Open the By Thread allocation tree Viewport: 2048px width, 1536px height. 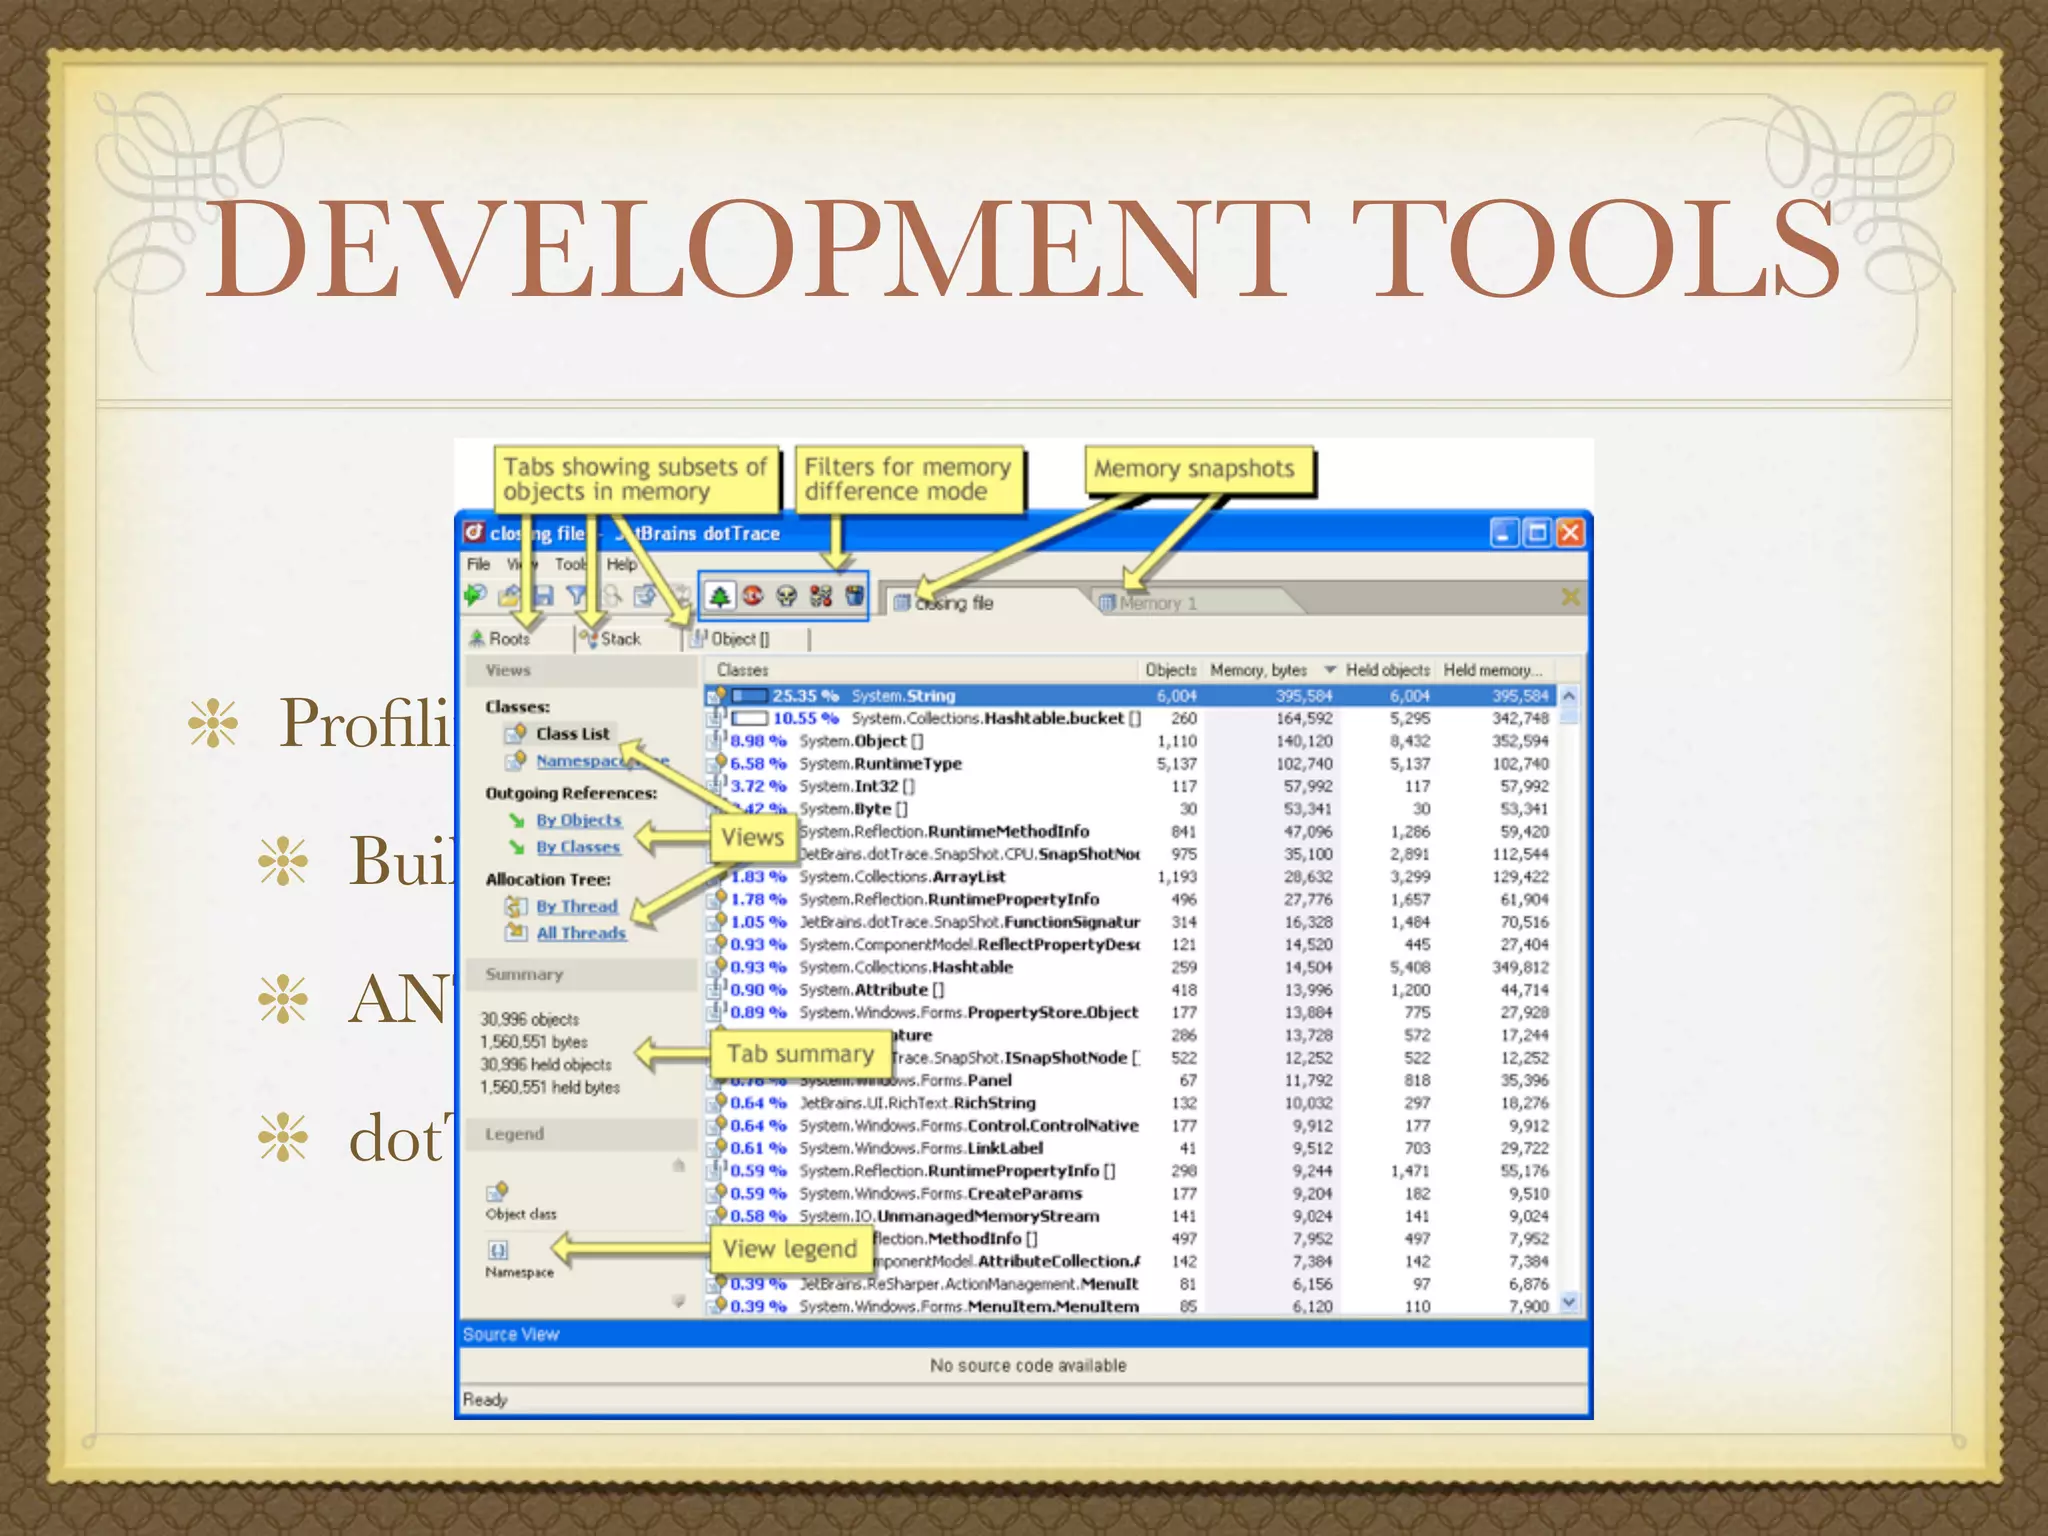click(x=577, y=907)
